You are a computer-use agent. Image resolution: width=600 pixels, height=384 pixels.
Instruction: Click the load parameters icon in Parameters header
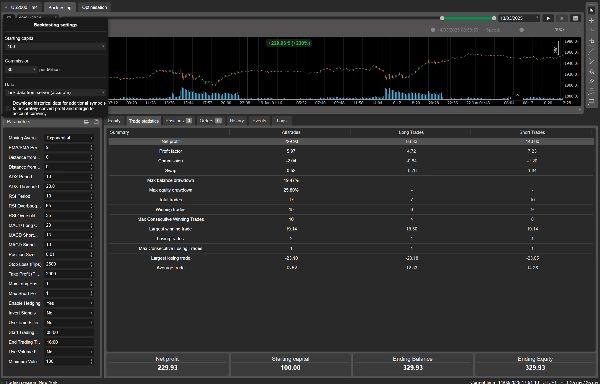pos(86,122)
